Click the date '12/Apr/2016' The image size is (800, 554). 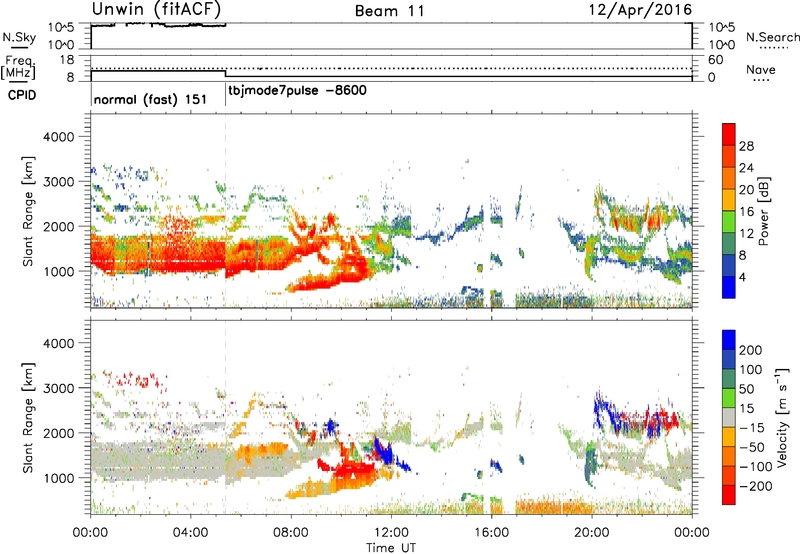(x=641, y=10)
